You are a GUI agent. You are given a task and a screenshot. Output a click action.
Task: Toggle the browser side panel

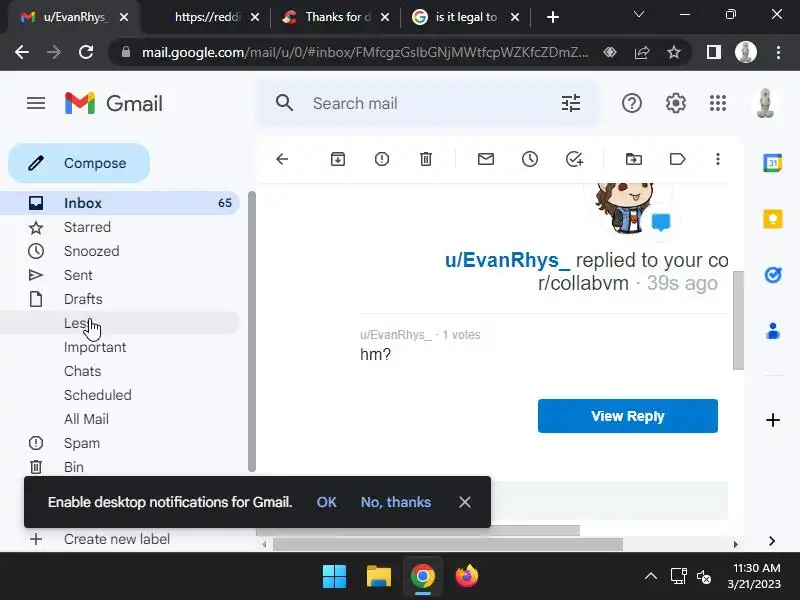(714, 52)
